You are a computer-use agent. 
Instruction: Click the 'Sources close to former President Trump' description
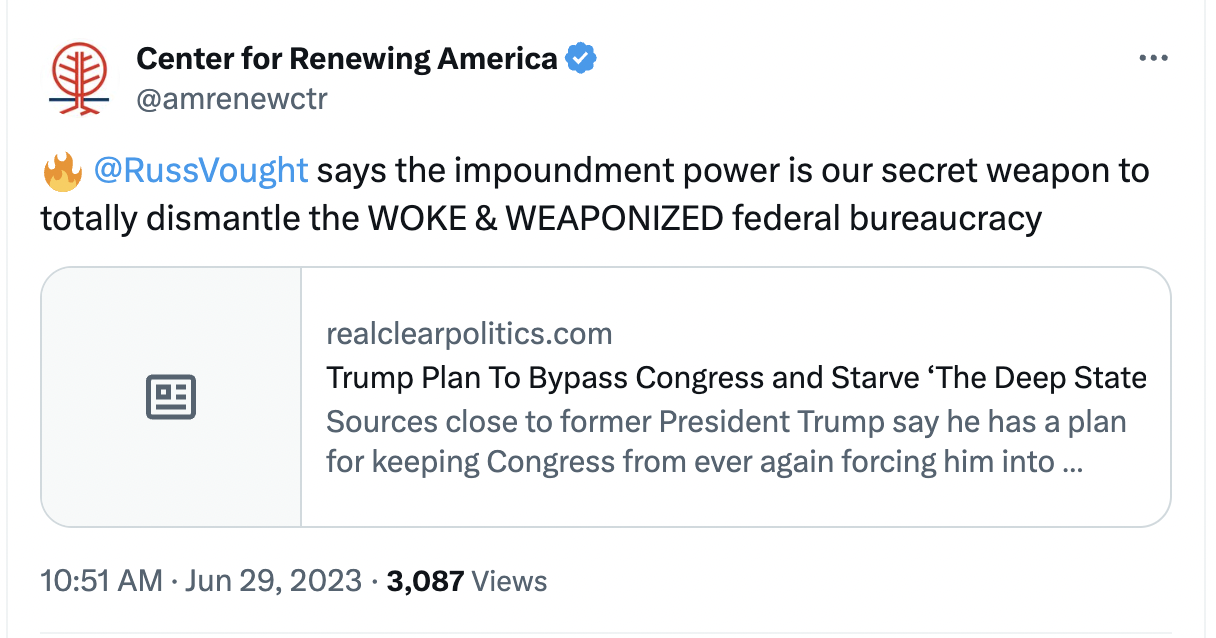pos(726,421)
